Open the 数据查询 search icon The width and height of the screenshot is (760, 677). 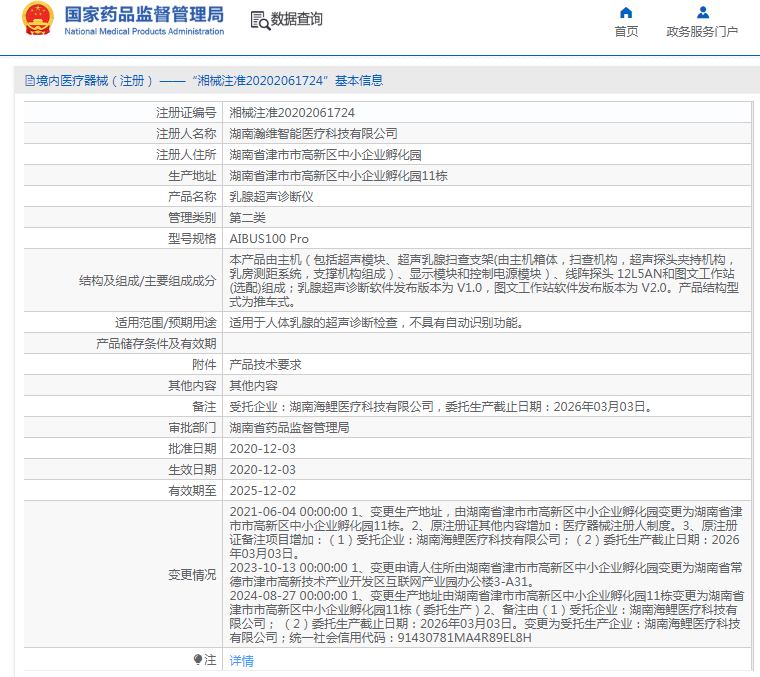[x=260, y=20]
